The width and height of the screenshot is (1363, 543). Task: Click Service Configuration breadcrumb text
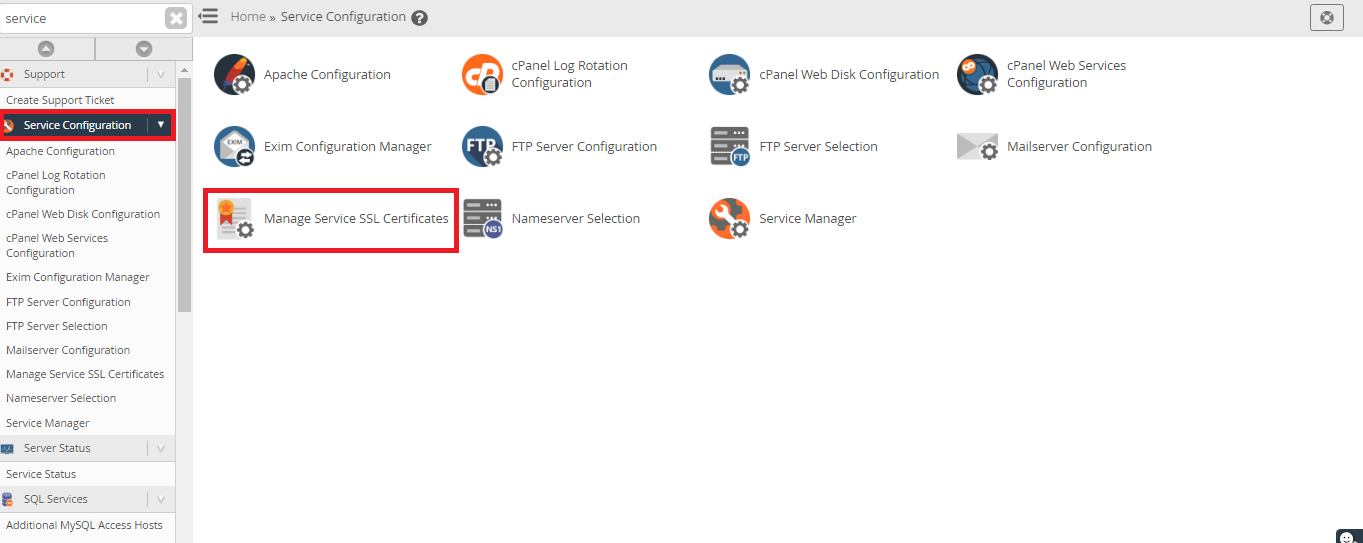coord(343,17)
